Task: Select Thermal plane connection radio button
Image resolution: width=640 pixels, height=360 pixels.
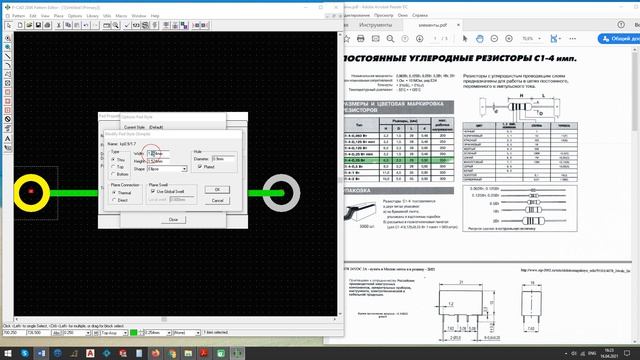Action: pyautogui.click(x=114, y=193)
